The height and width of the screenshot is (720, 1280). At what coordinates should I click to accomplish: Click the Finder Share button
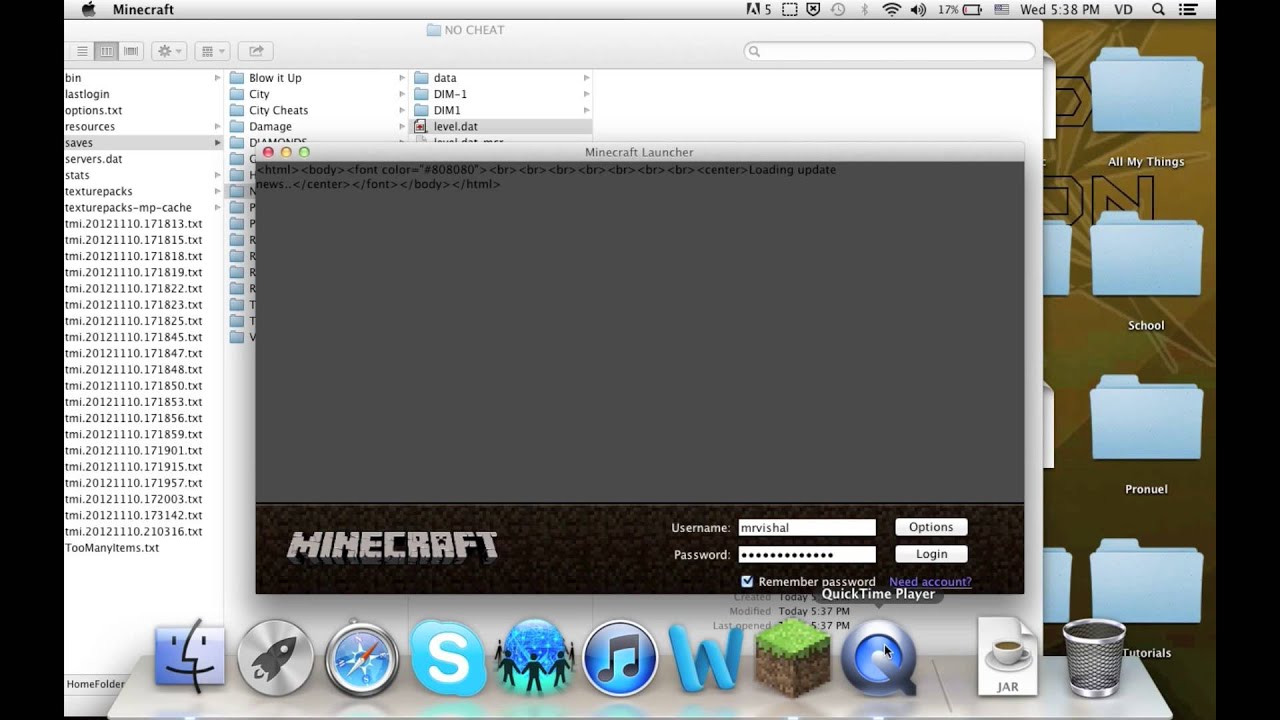[x=256, y=50]
